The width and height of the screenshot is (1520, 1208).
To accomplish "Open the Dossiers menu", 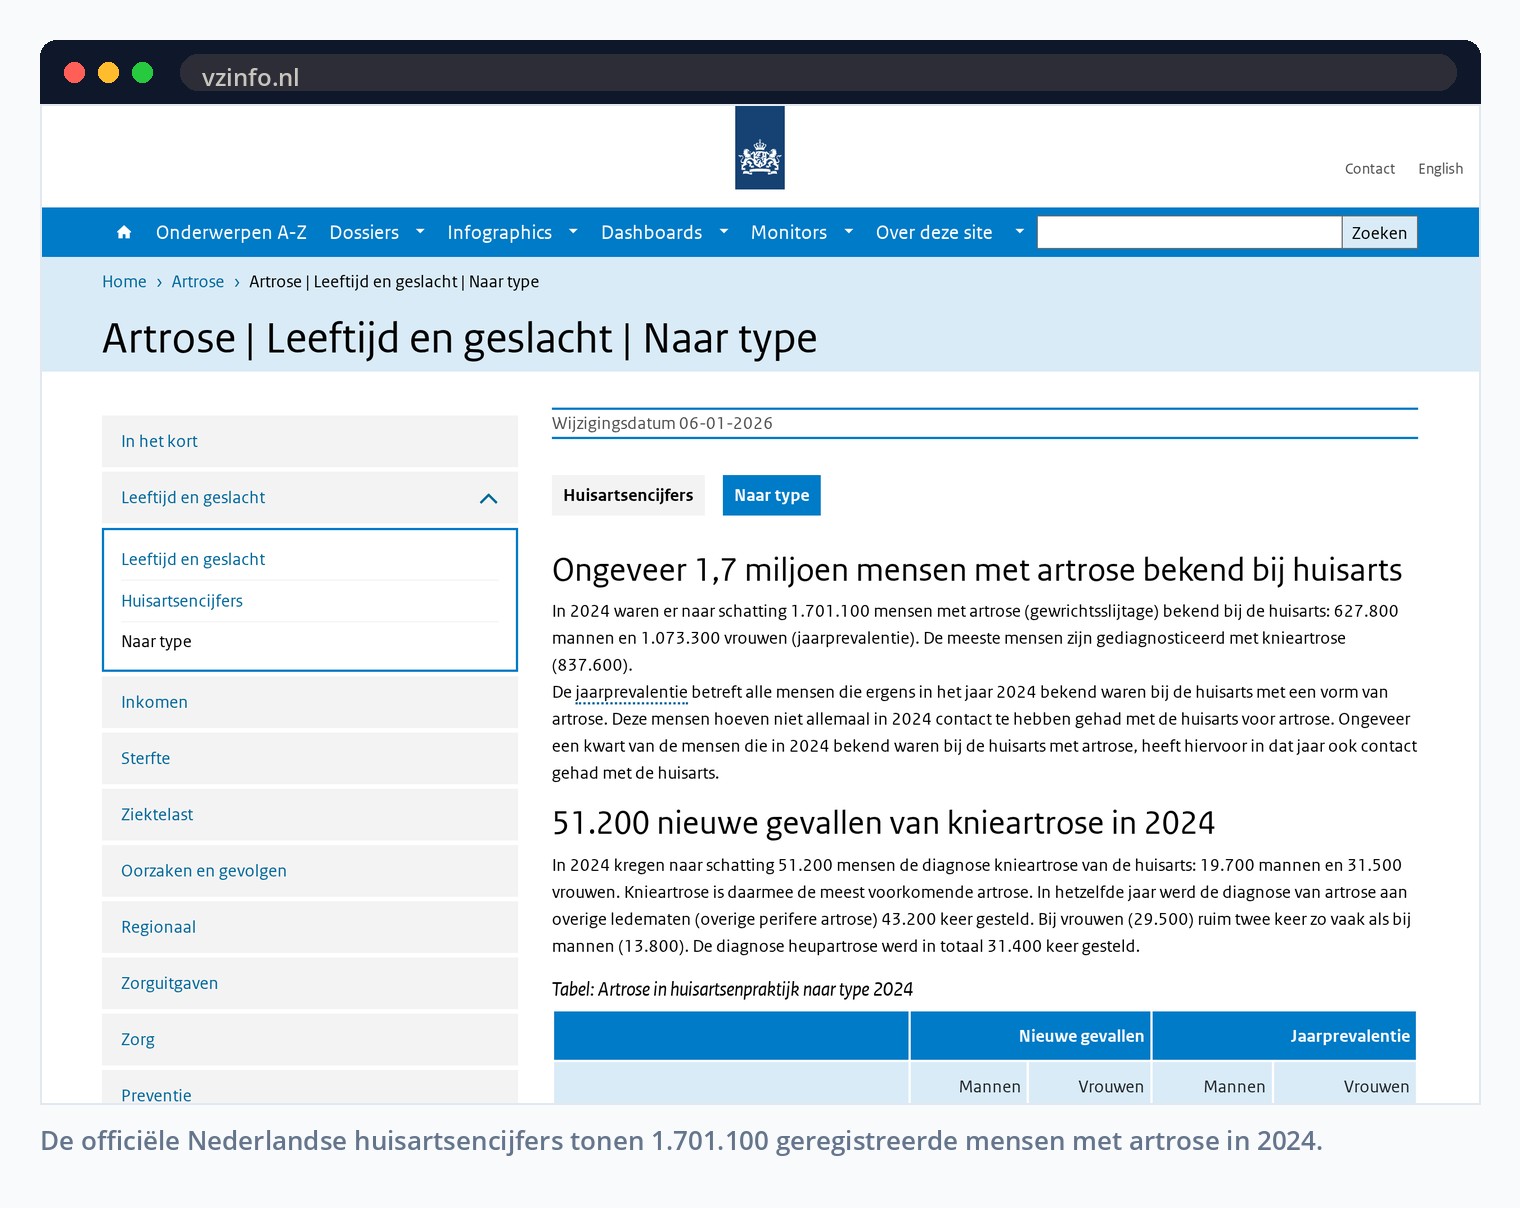I will click(364, 232).
